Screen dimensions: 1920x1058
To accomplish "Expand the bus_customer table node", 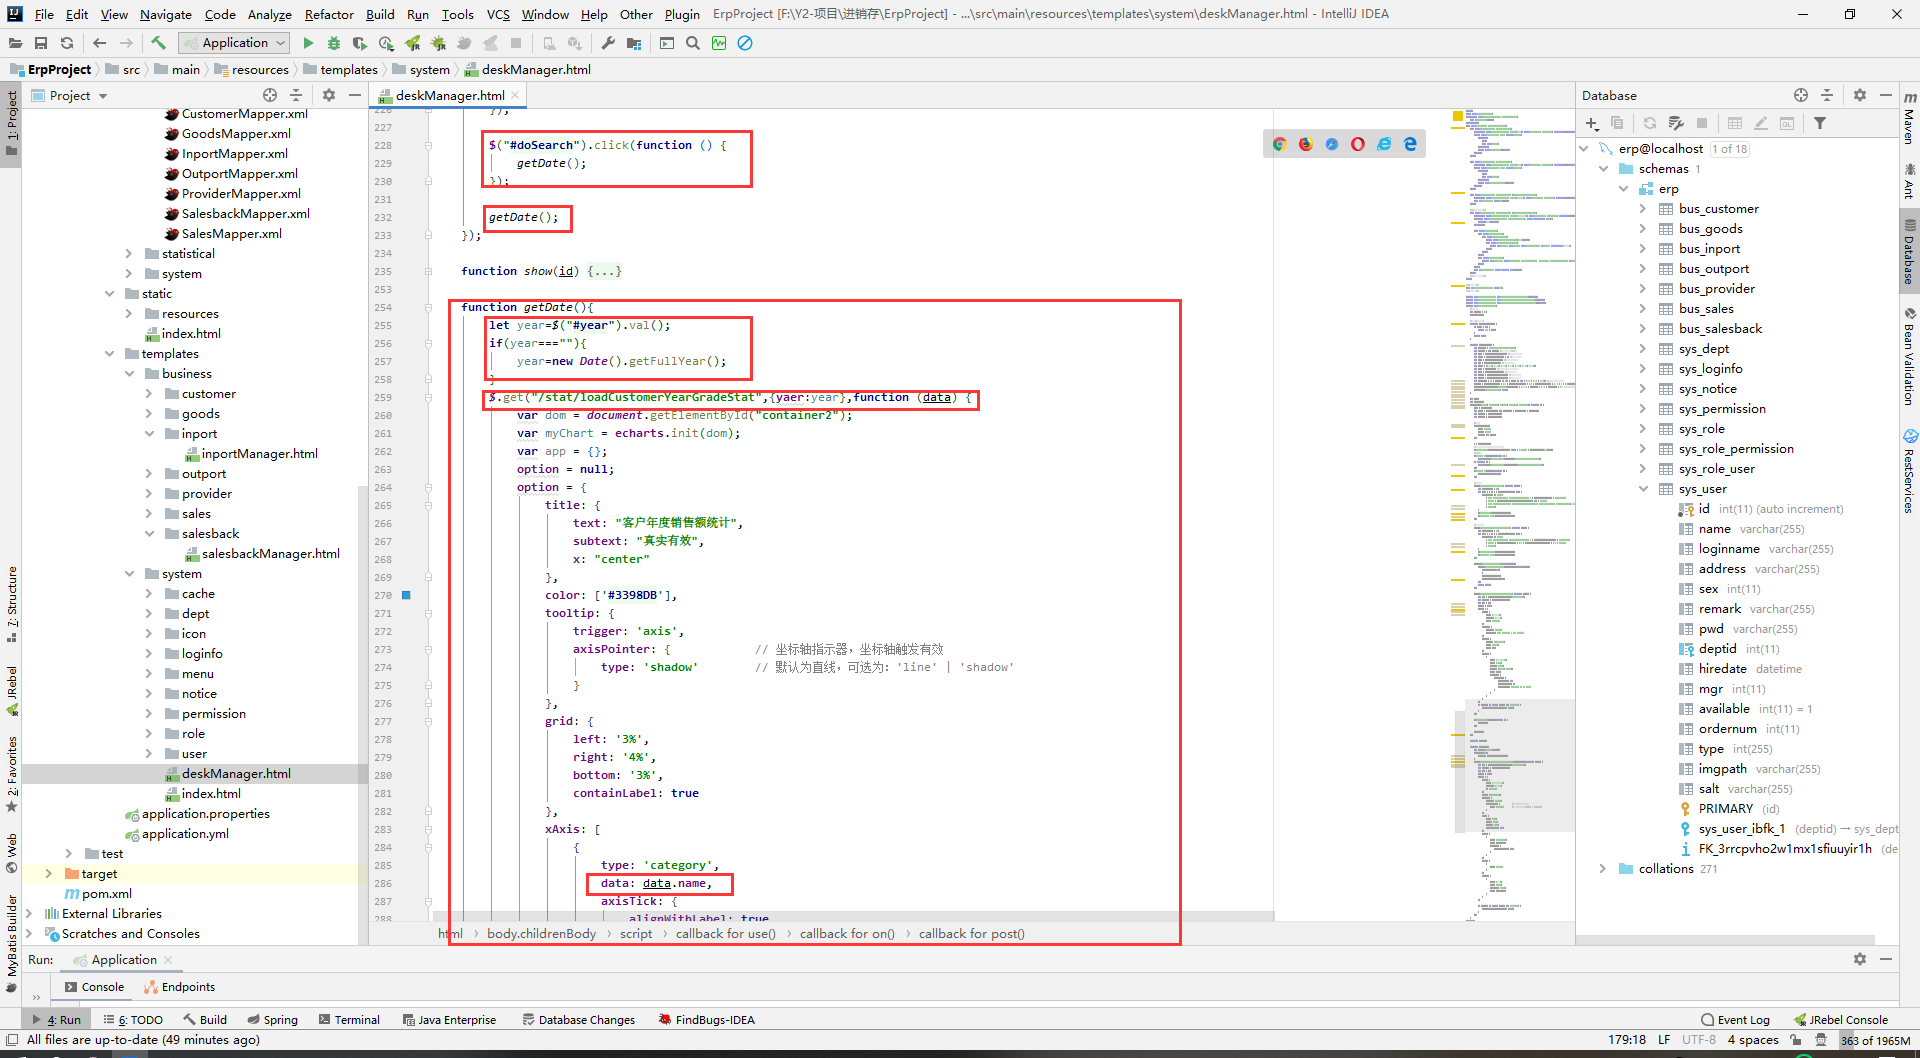I will [x=1643, y=209].
